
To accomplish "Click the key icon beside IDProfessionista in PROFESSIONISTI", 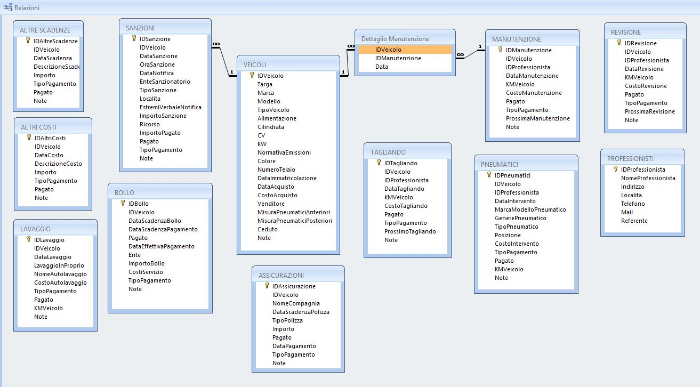I will [x=615, y=169].
